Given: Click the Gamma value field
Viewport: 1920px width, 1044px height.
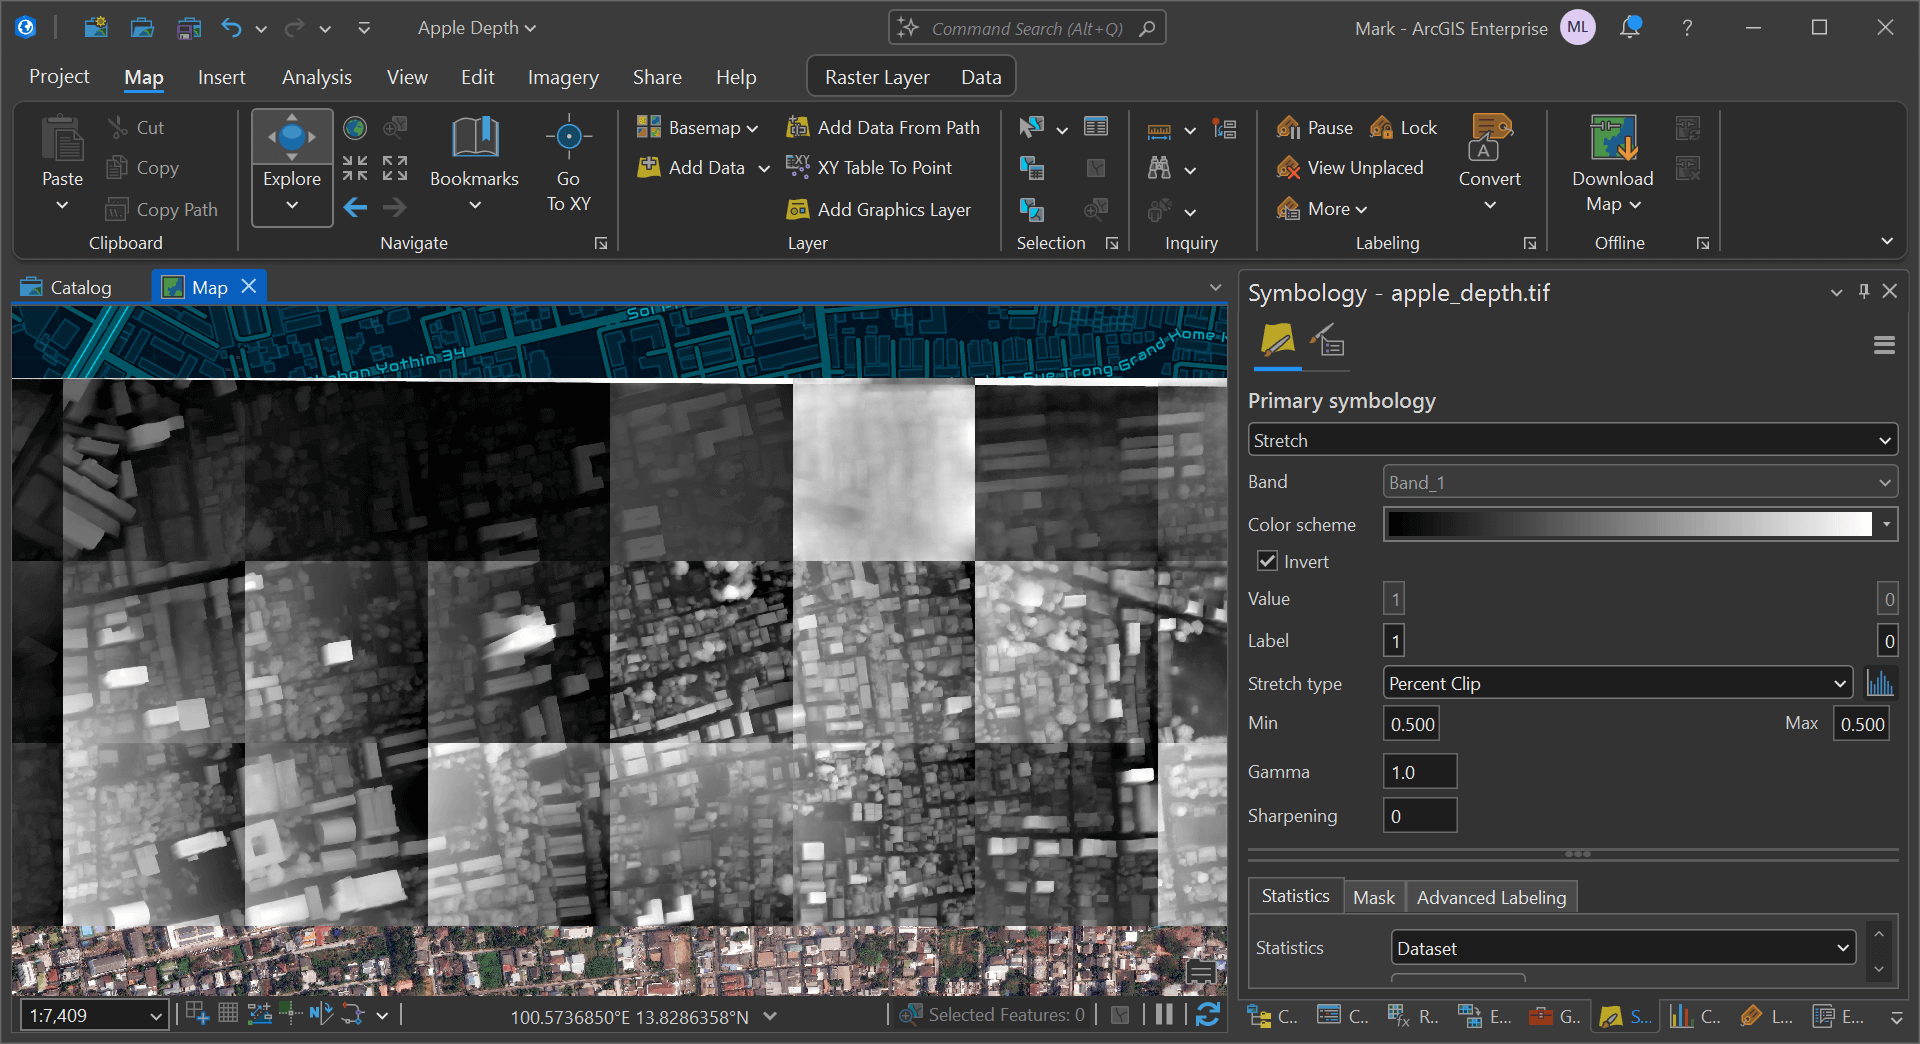Looking at the screenshot, I should [1419, 772].
